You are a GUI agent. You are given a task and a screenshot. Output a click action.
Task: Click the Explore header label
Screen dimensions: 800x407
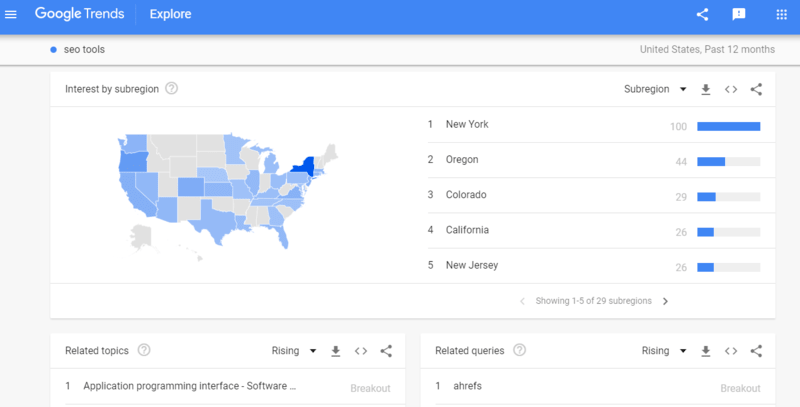coord(170,15)
